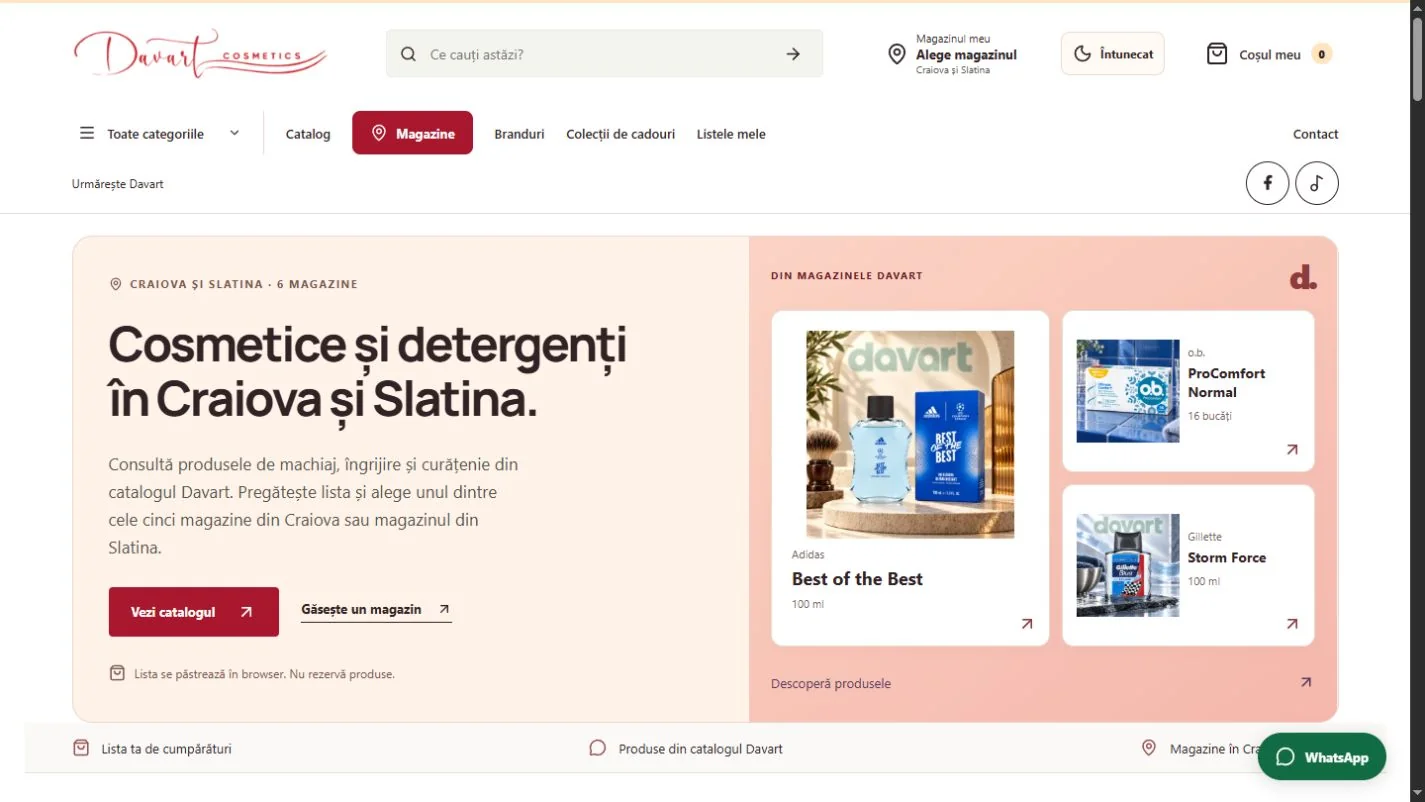This screenshot has width=1425, height=802.
Task: Open Colecții de cadouri menu item
Action: 620,134
